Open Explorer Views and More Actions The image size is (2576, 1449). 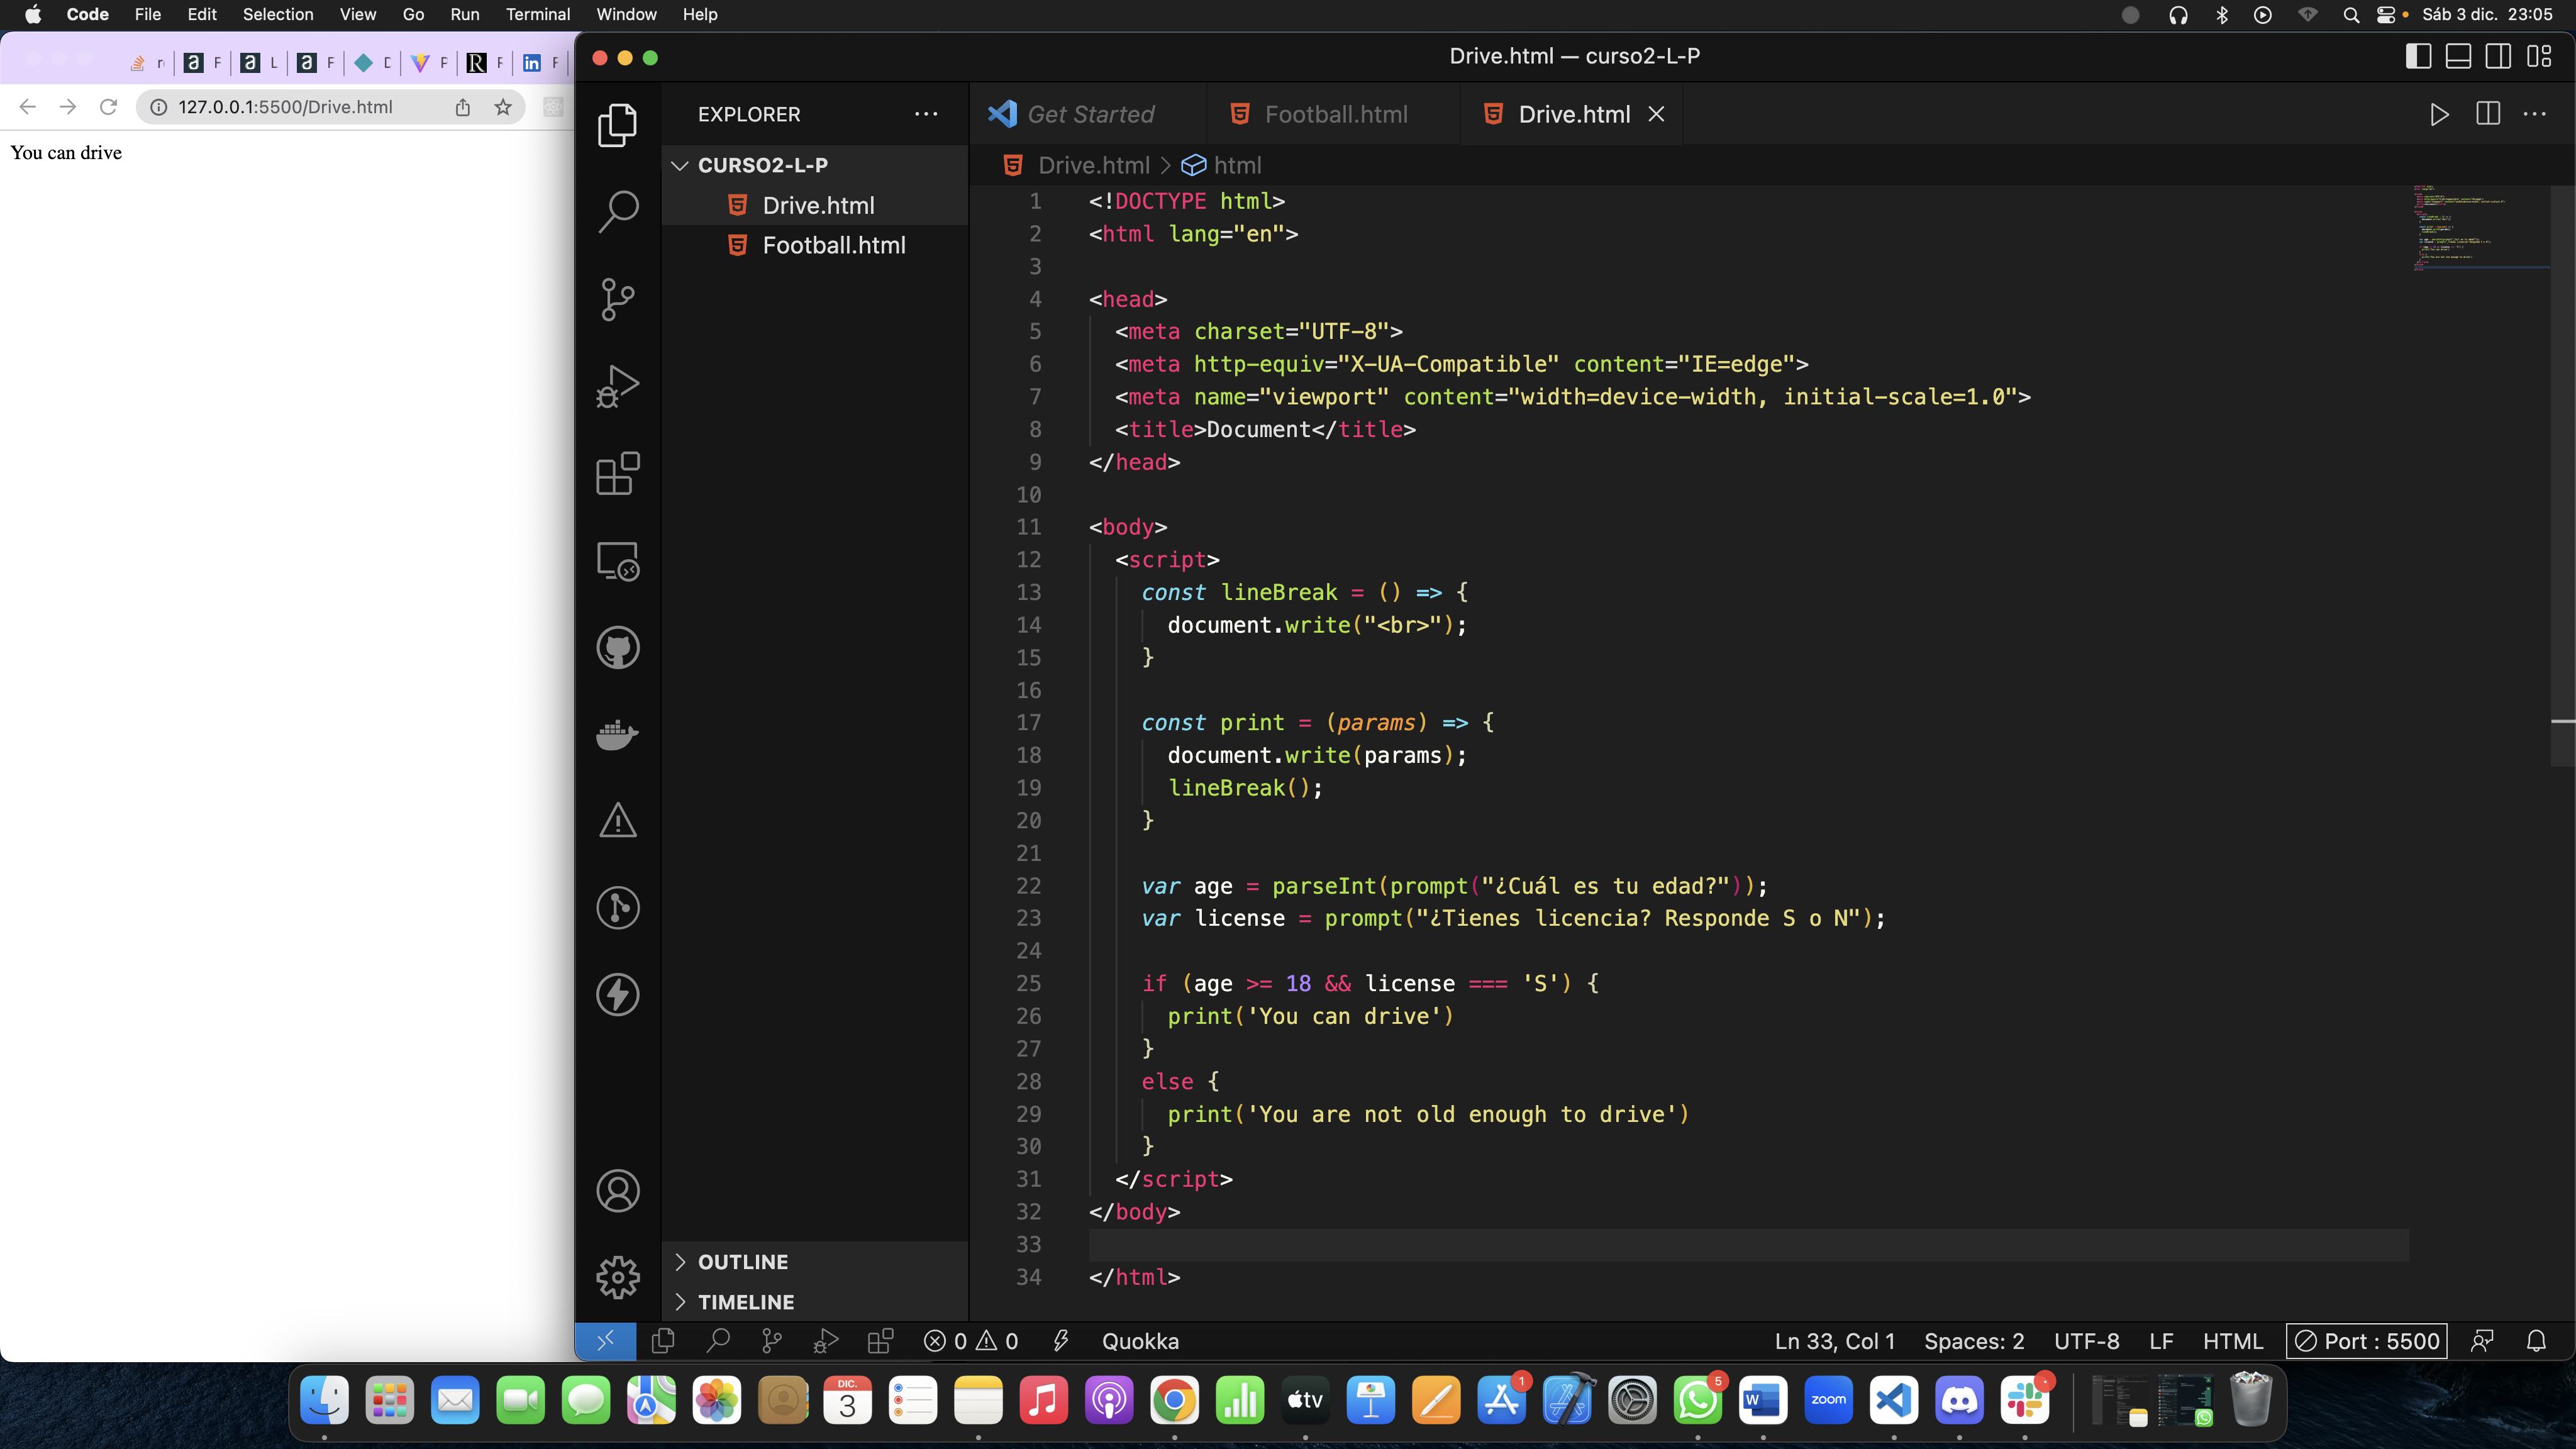pyautogui.click(x=926, y=114)
